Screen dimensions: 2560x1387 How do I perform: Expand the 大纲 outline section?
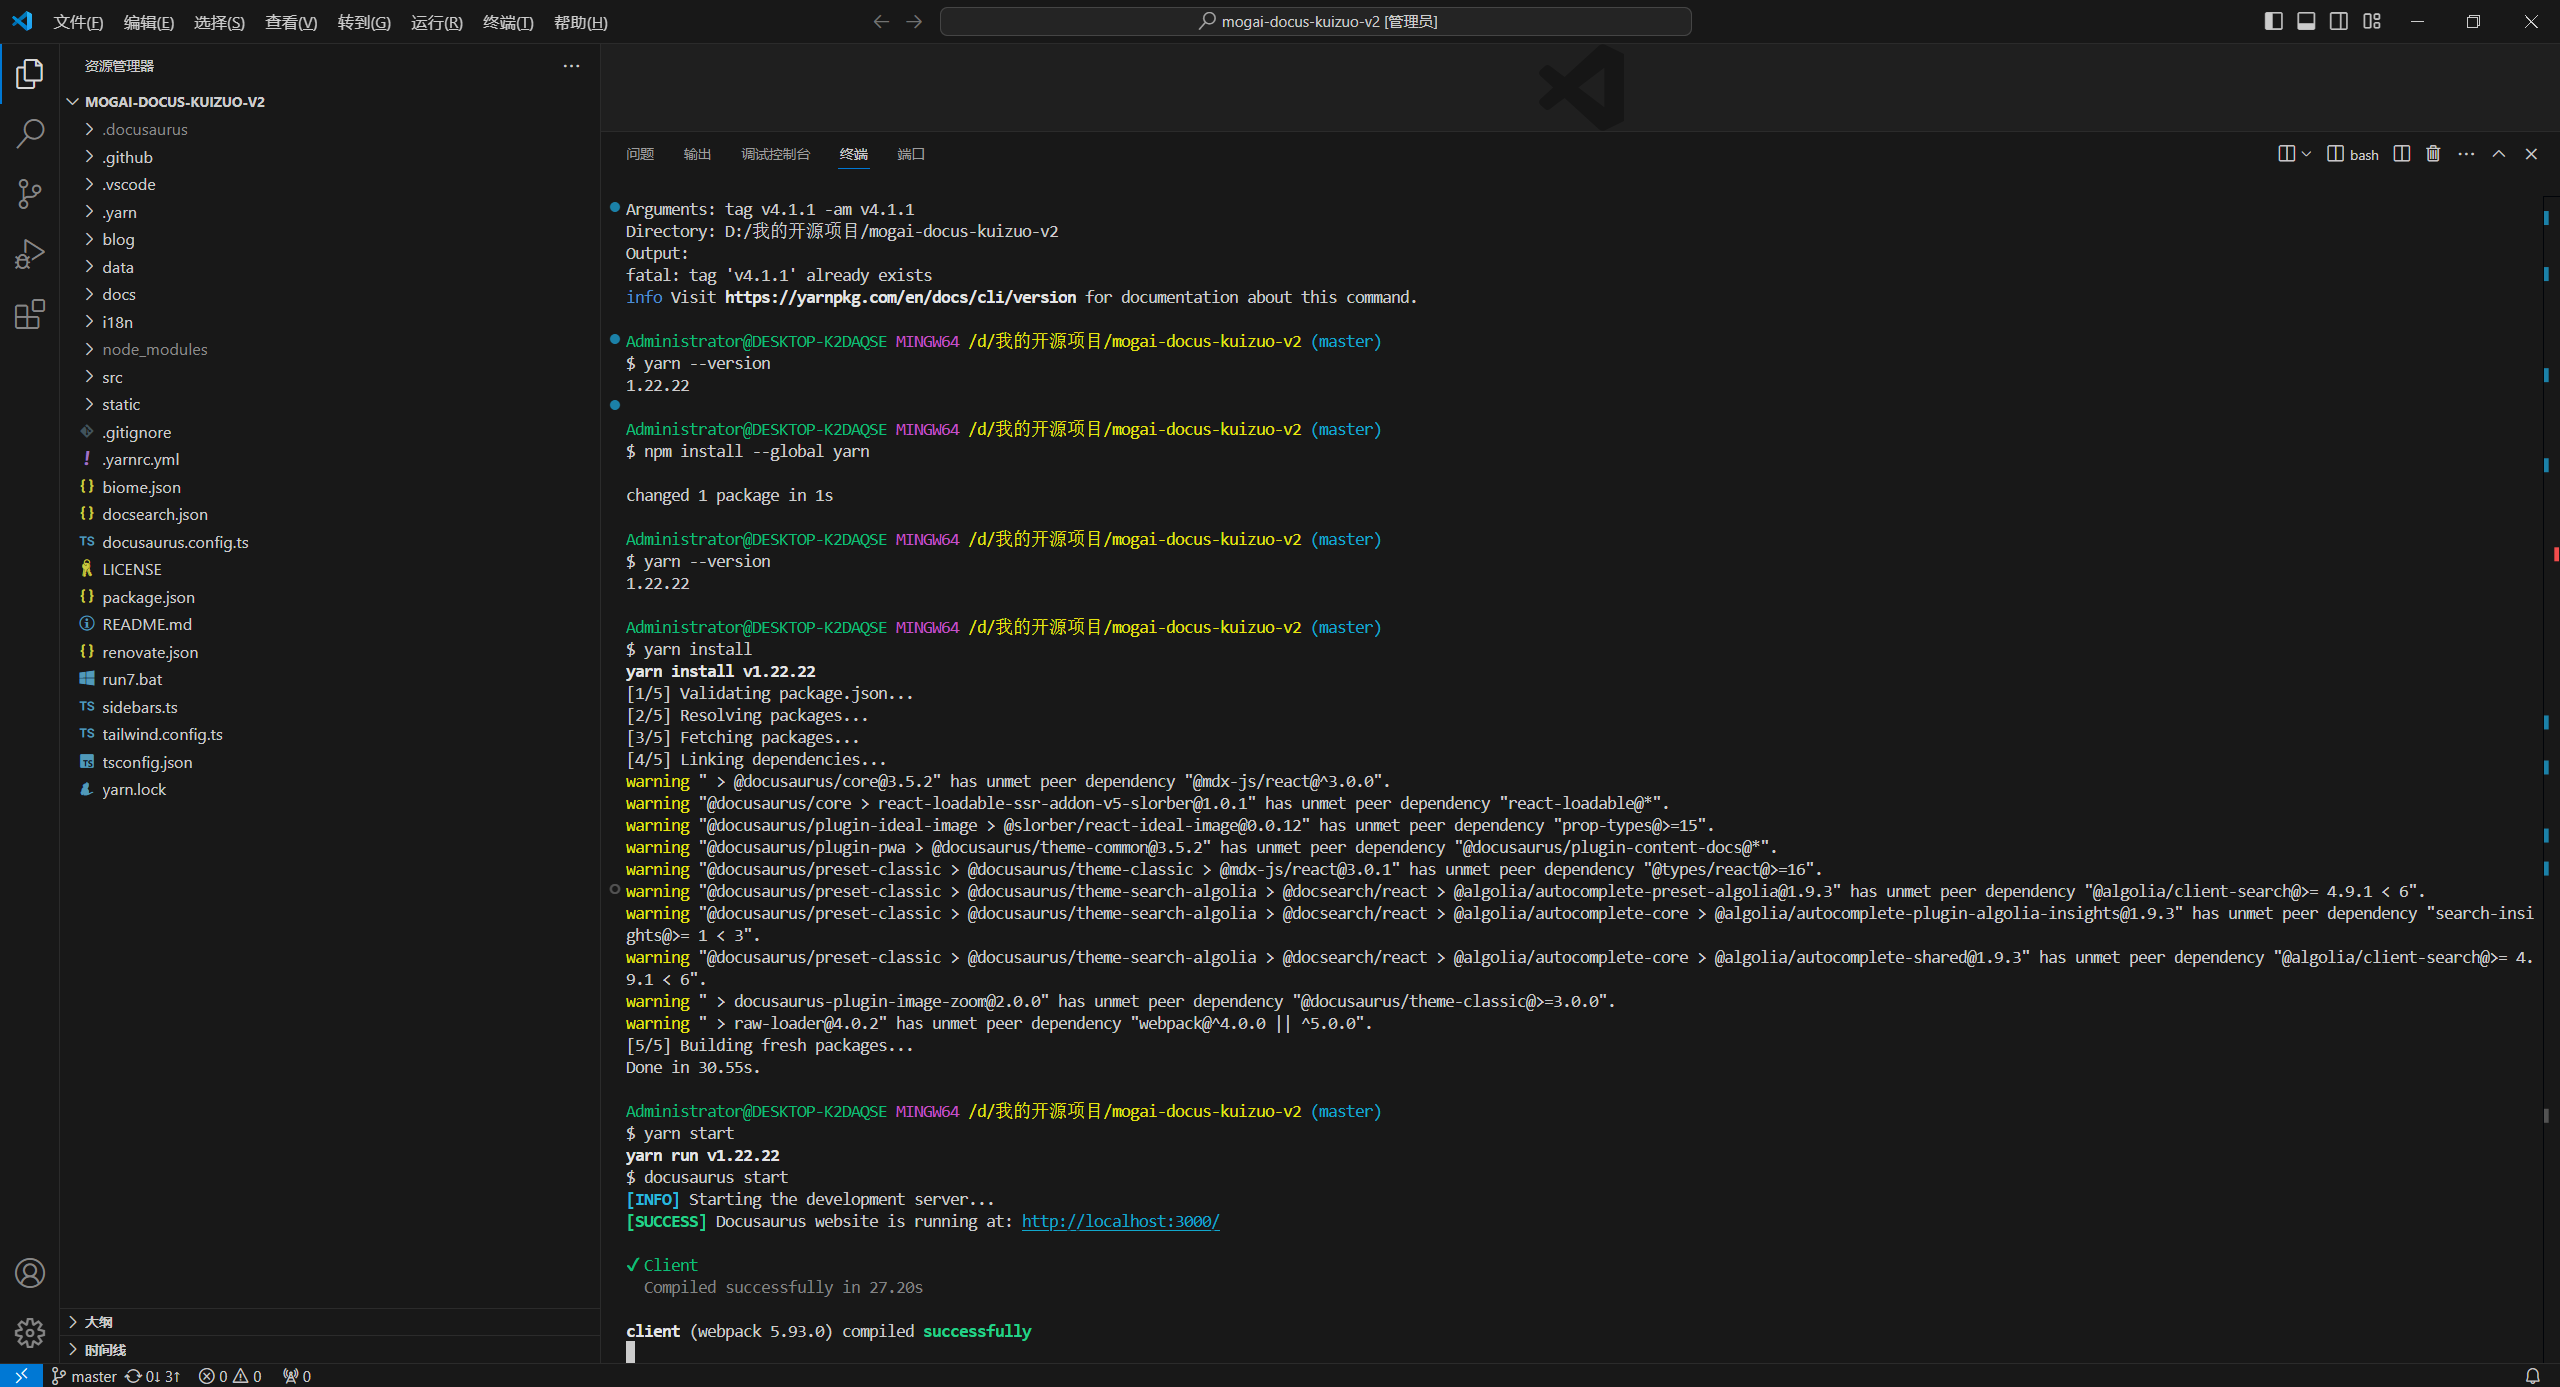[x=330, y=1322]
